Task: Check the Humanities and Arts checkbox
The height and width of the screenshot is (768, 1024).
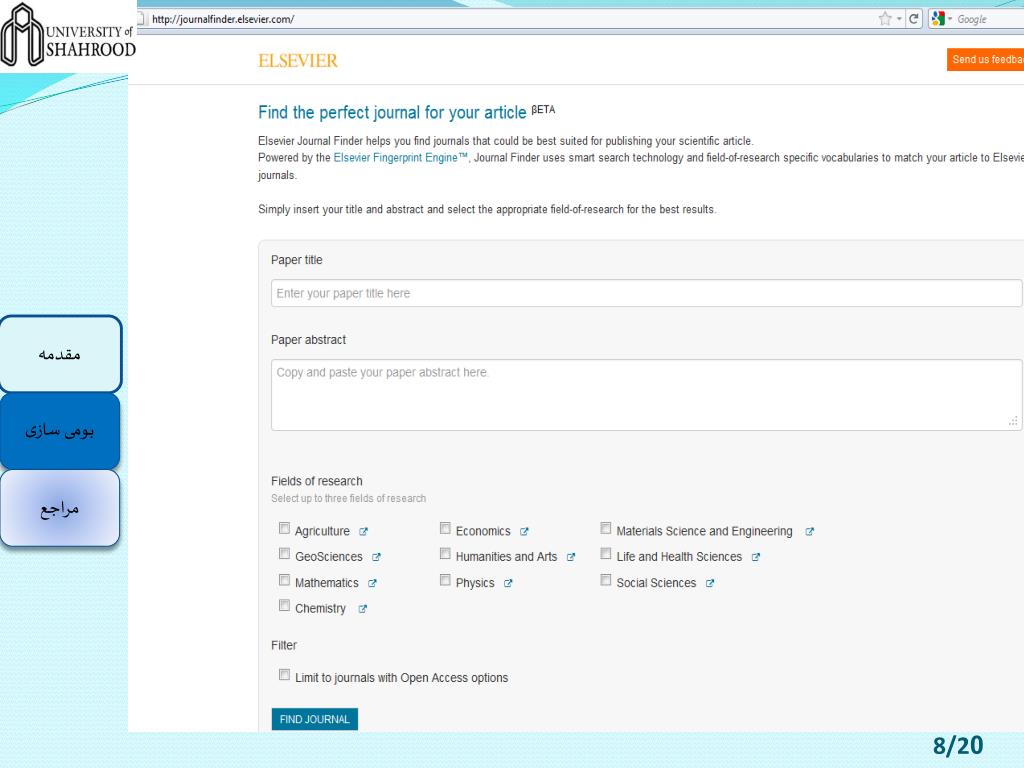Action: [x=445, y=554]
